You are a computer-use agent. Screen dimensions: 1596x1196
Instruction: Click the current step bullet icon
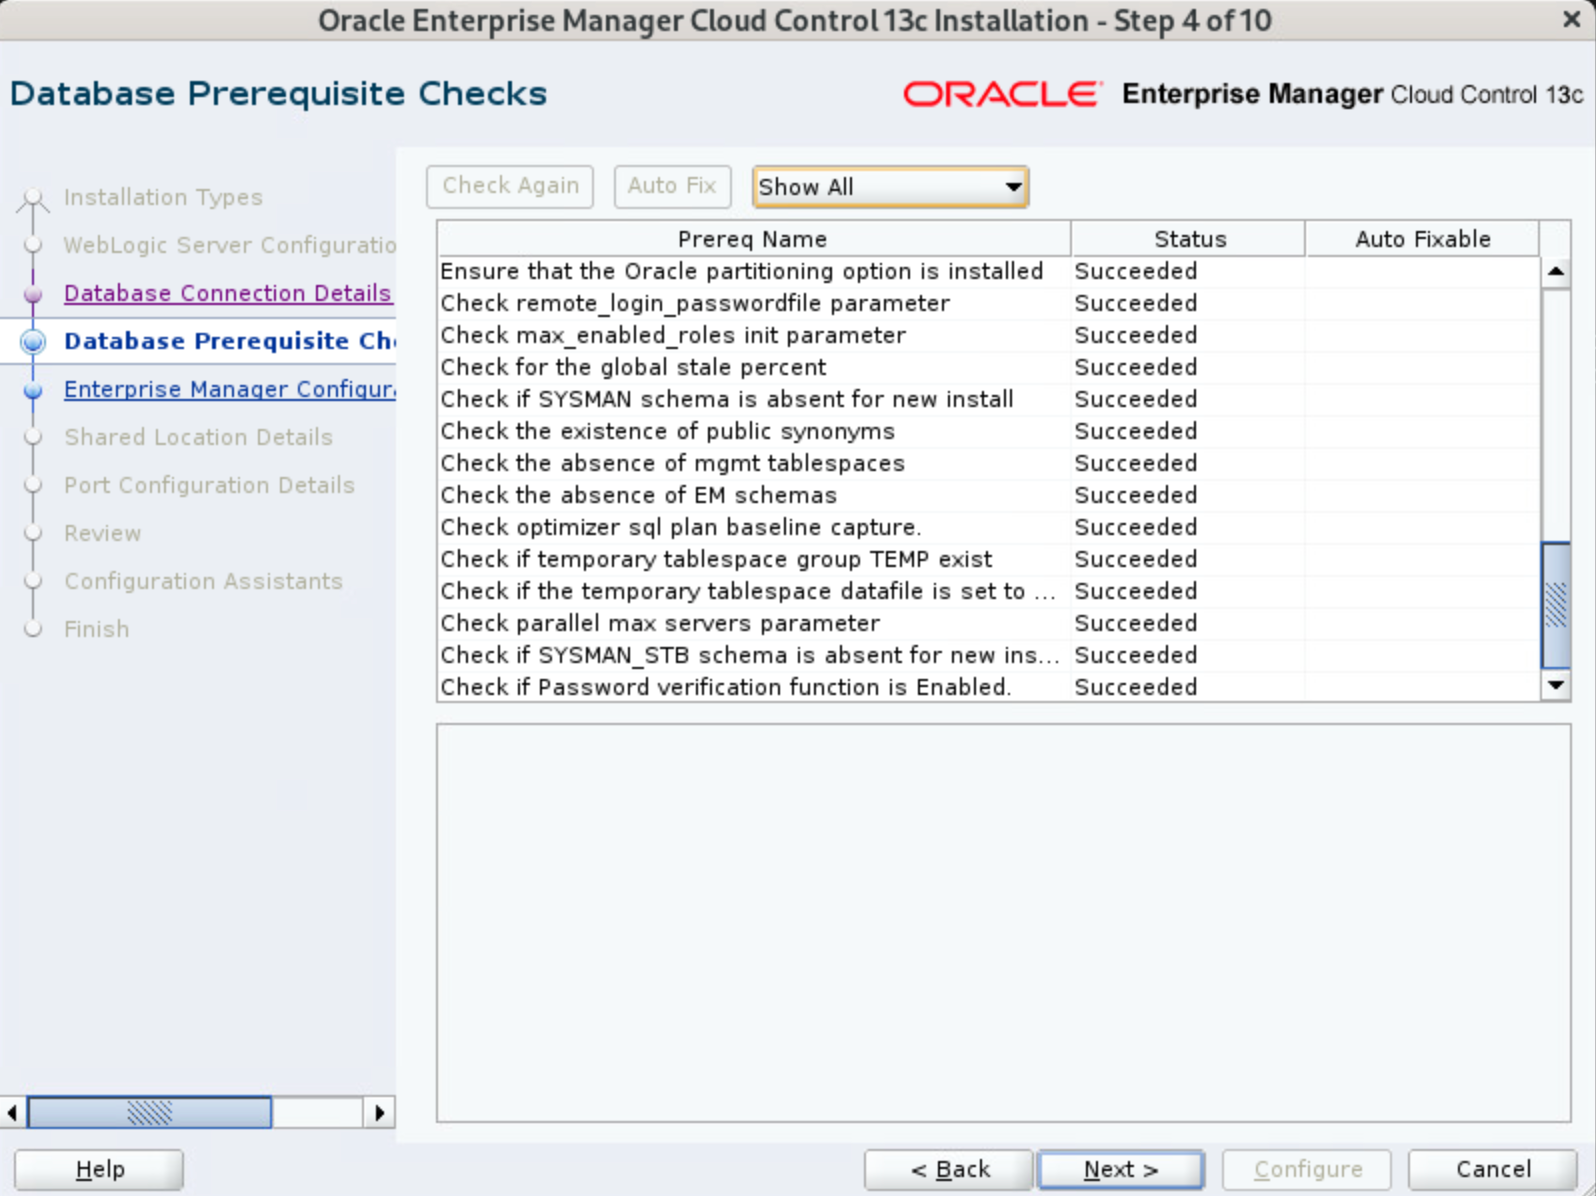tap(33, 341)
